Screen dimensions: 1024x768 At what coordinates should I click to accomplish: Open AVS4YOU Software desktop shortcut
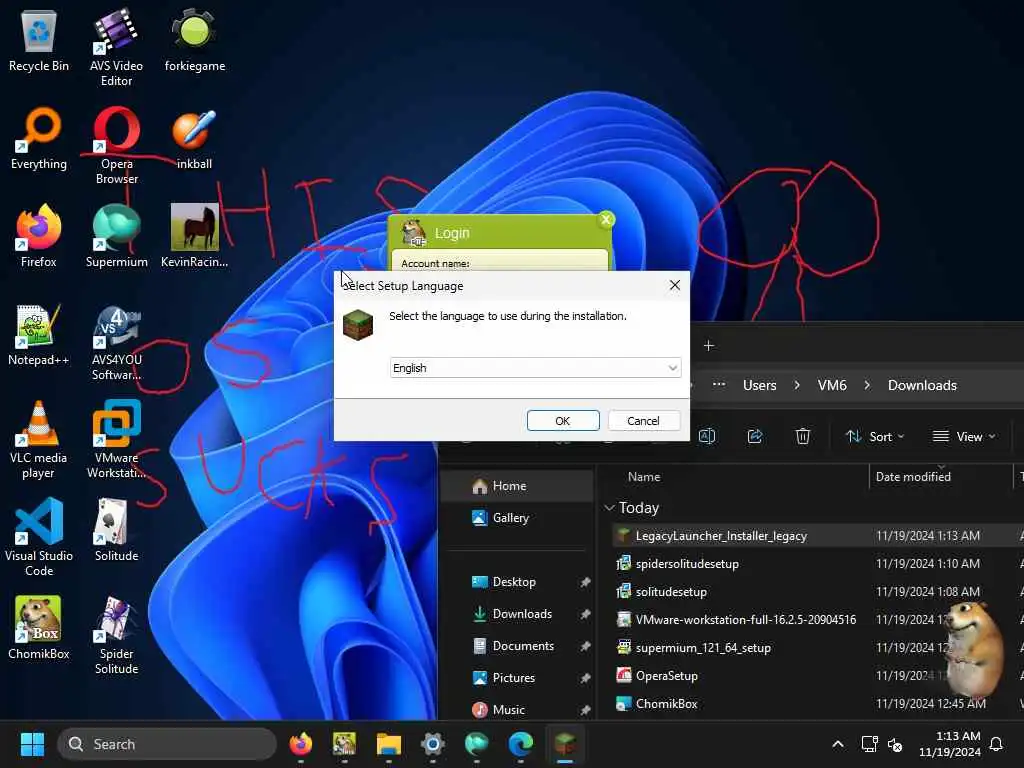(x=116, y=342)
